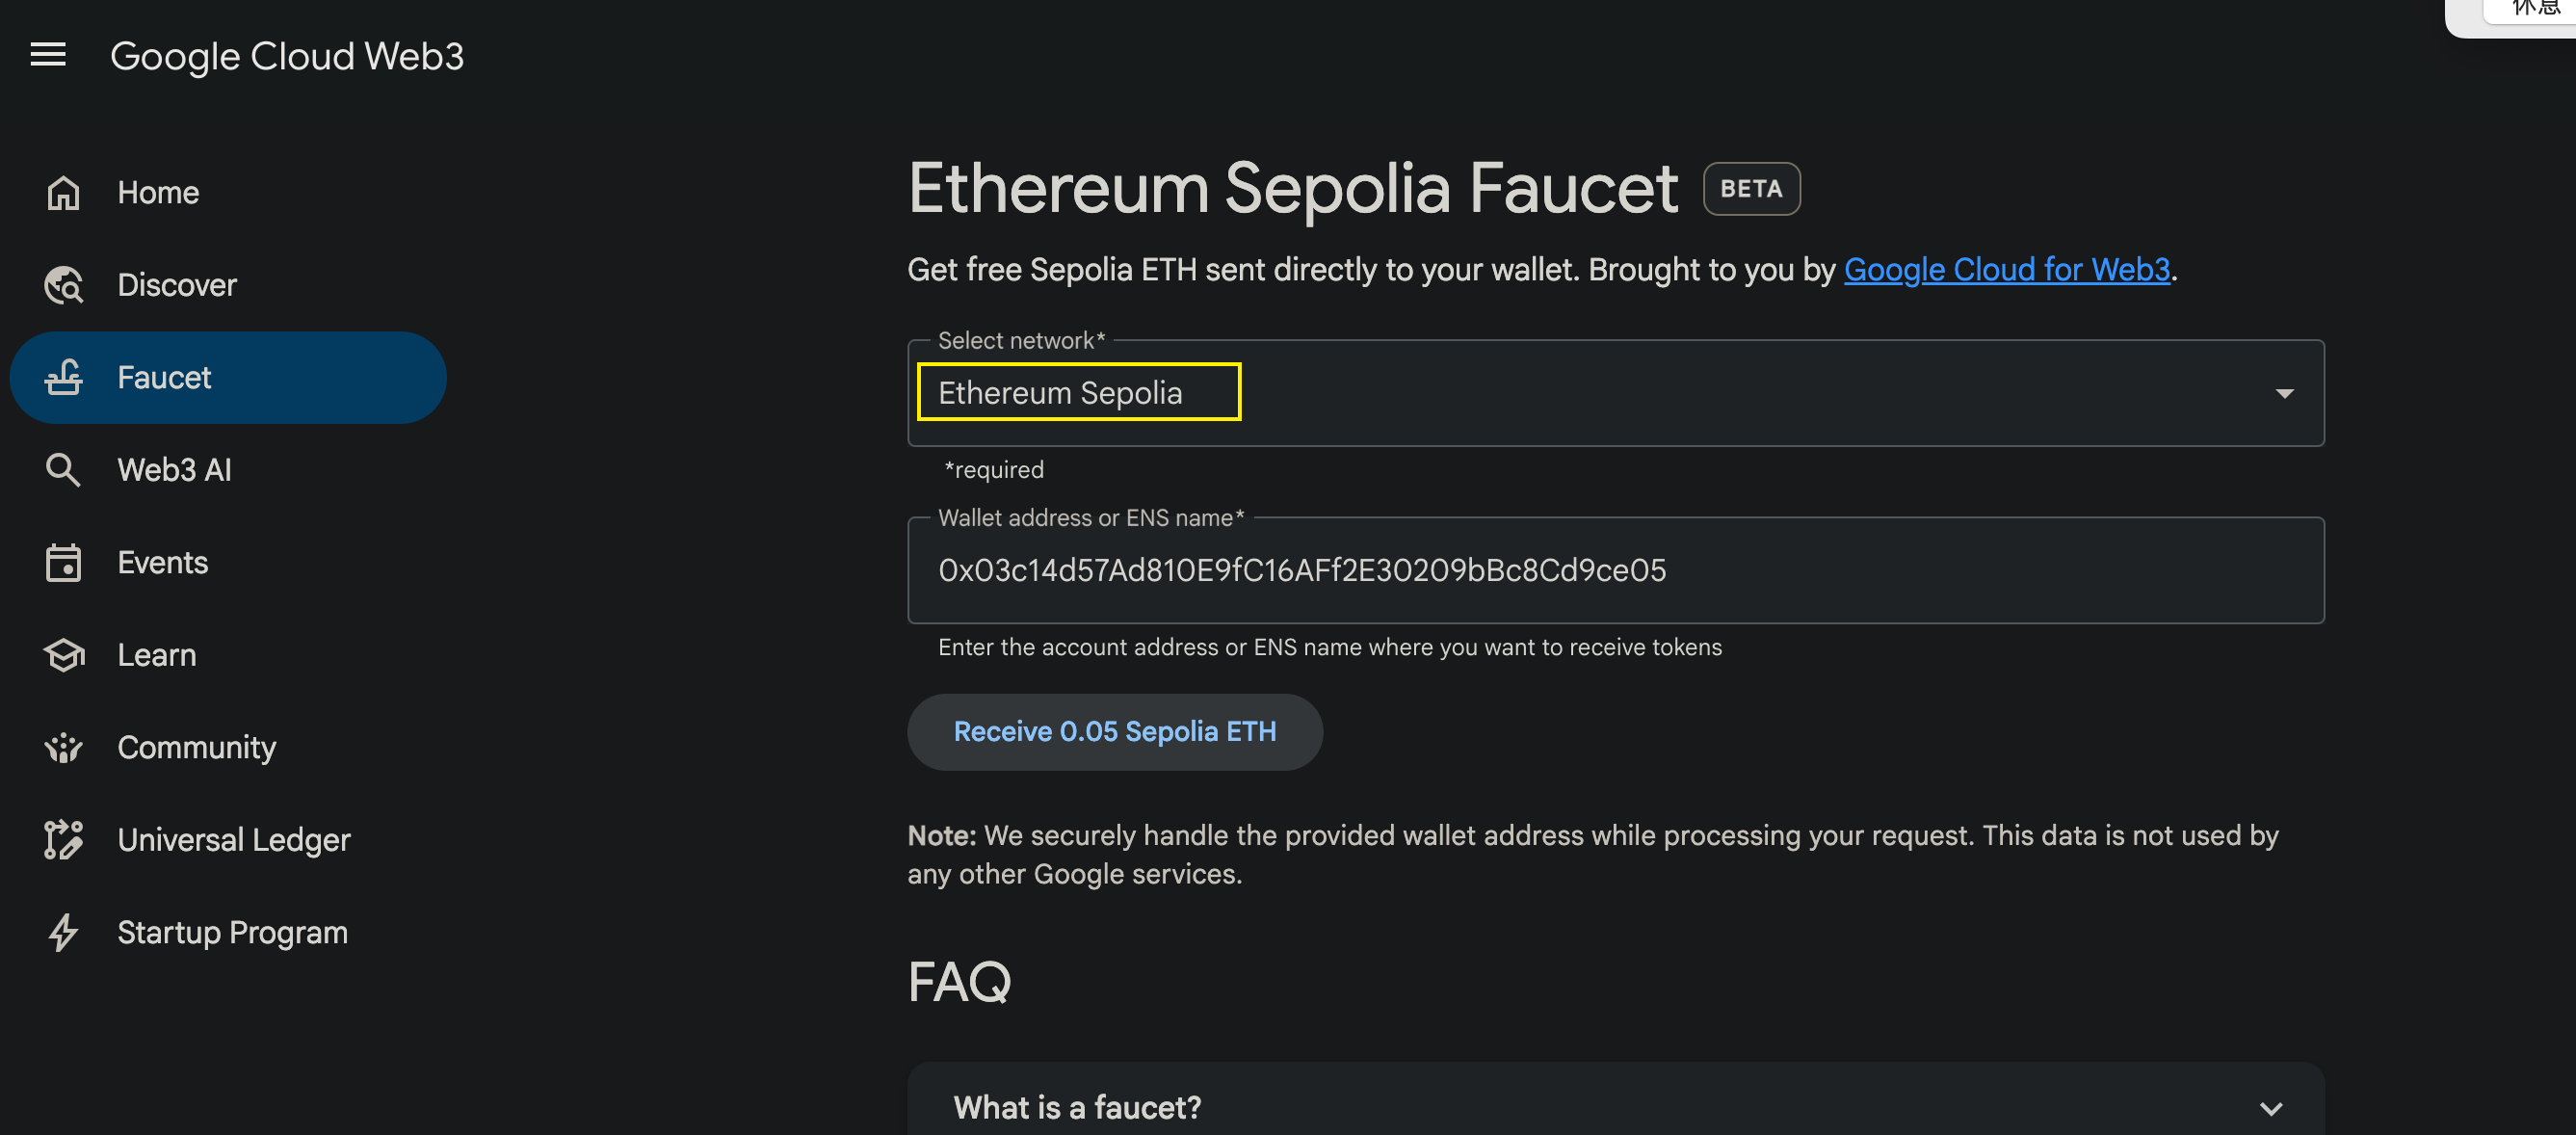Viewport: 2576px width, 1135px height.
Task: Click the Faucet tap icon
Action: coord(63,377)
